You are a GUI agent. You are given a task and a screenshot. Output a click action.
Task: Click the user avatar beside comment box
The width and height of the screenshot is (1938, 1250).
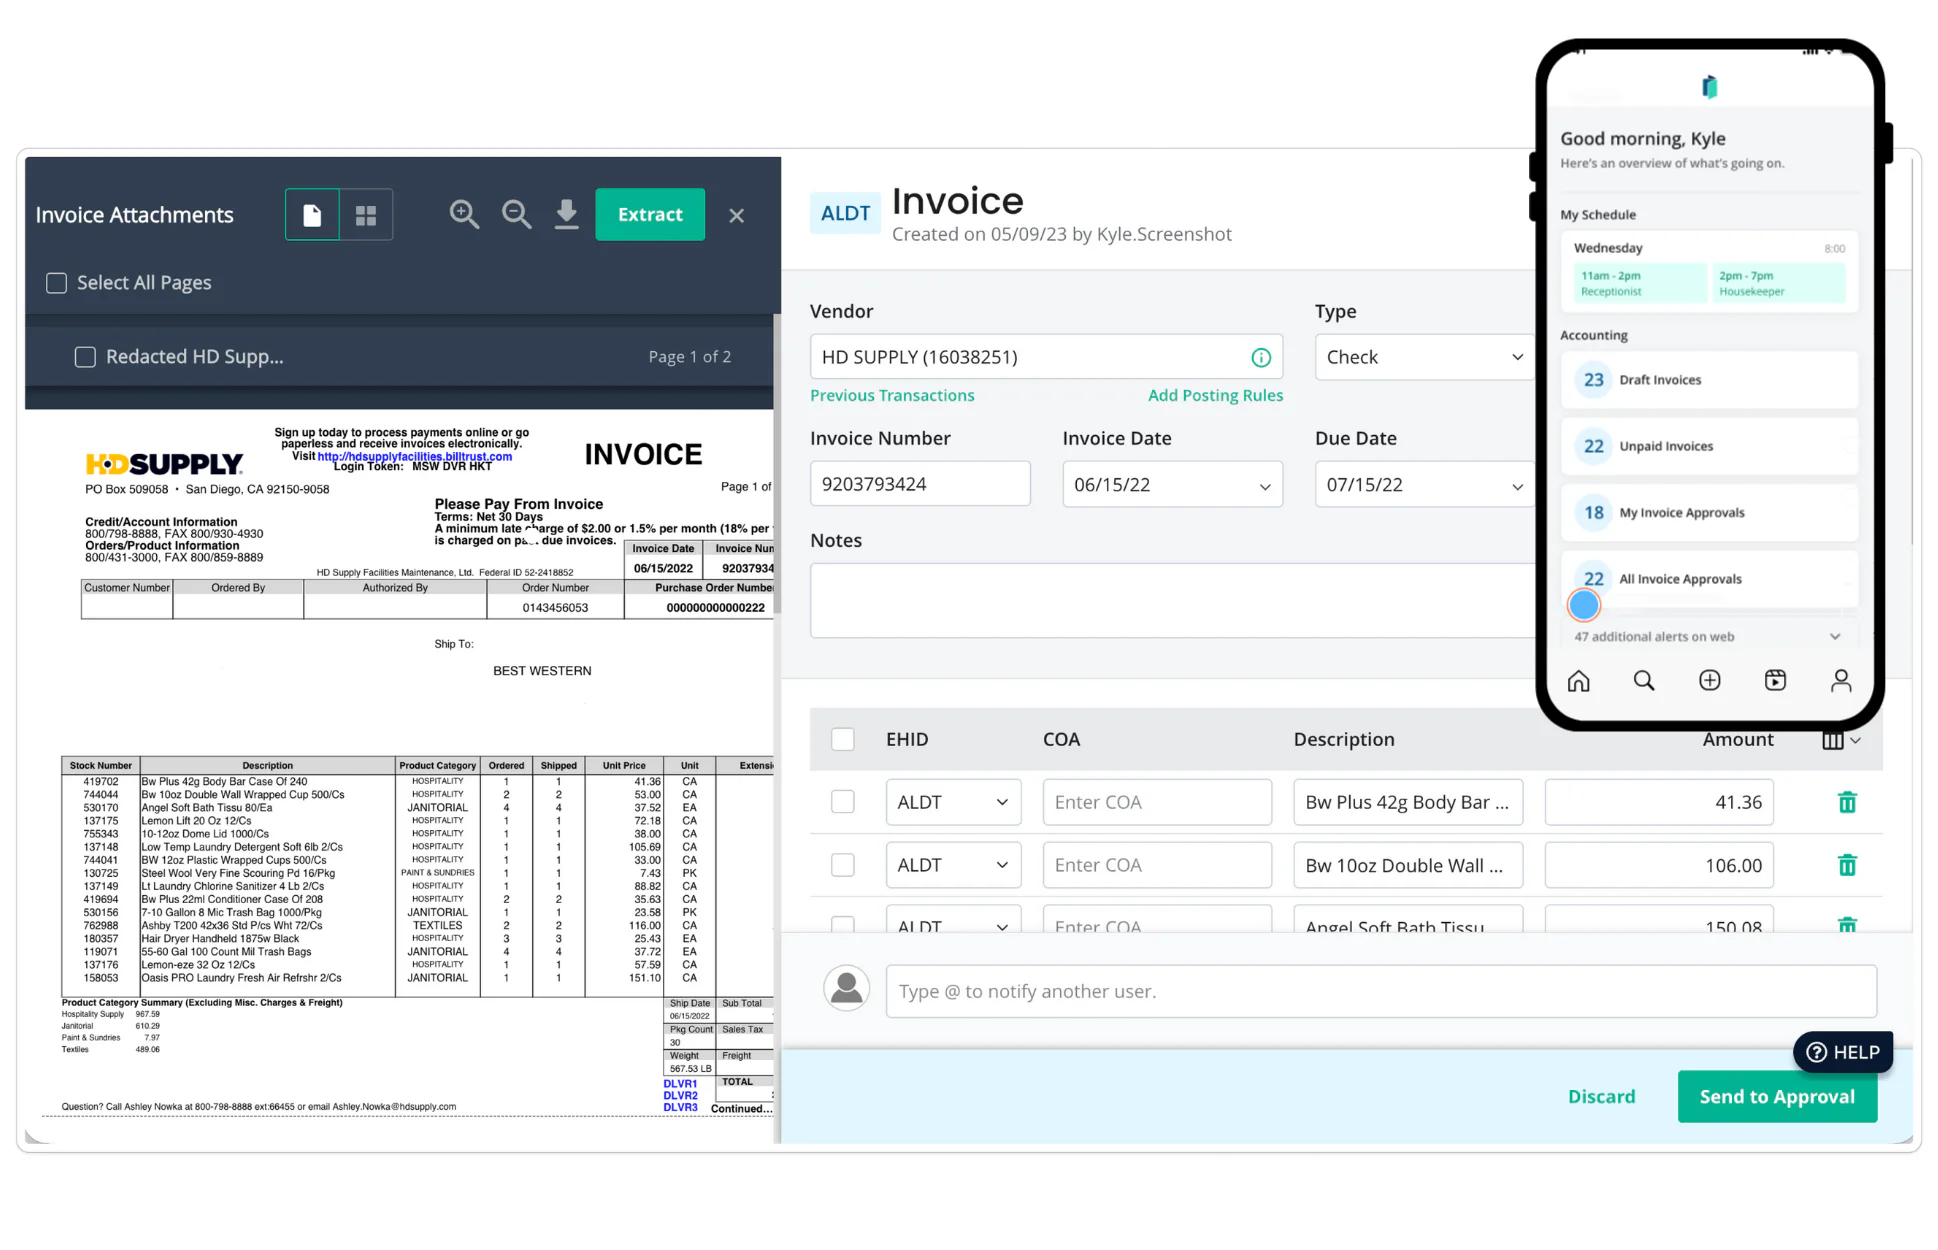click(x=846, y=988)
